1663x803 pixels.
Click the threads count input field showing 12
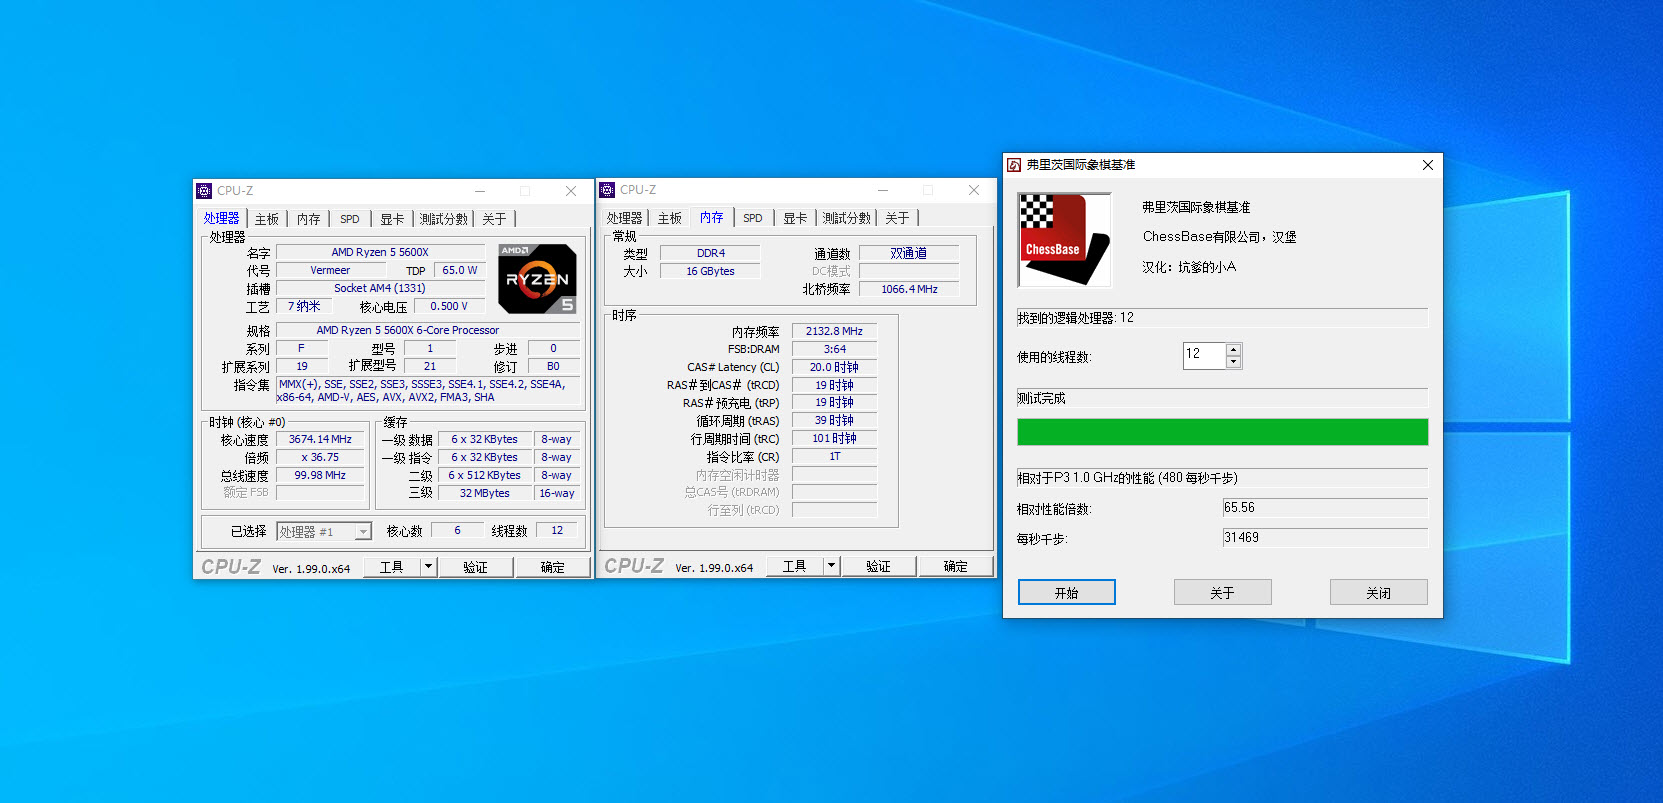click(x=1204, y=356)
